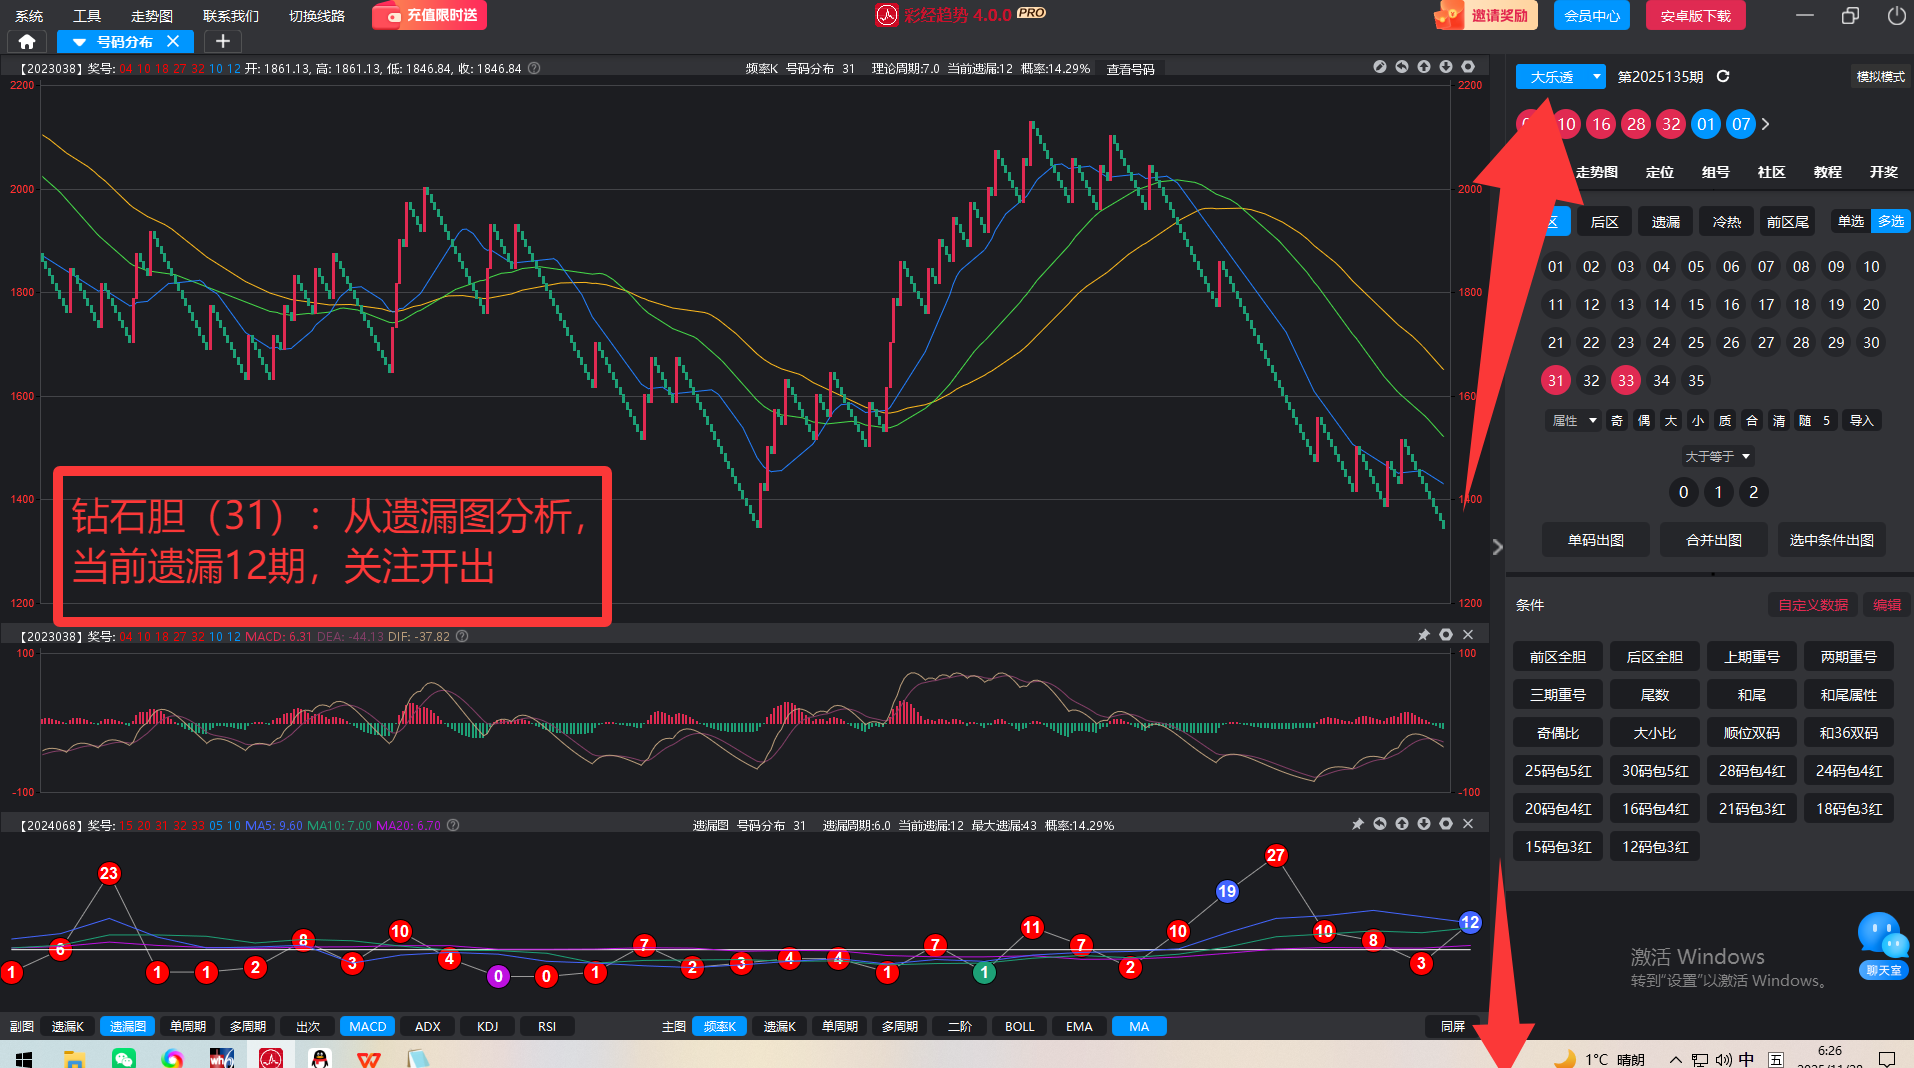Click the pencil draw icon on main chart

1380,67
